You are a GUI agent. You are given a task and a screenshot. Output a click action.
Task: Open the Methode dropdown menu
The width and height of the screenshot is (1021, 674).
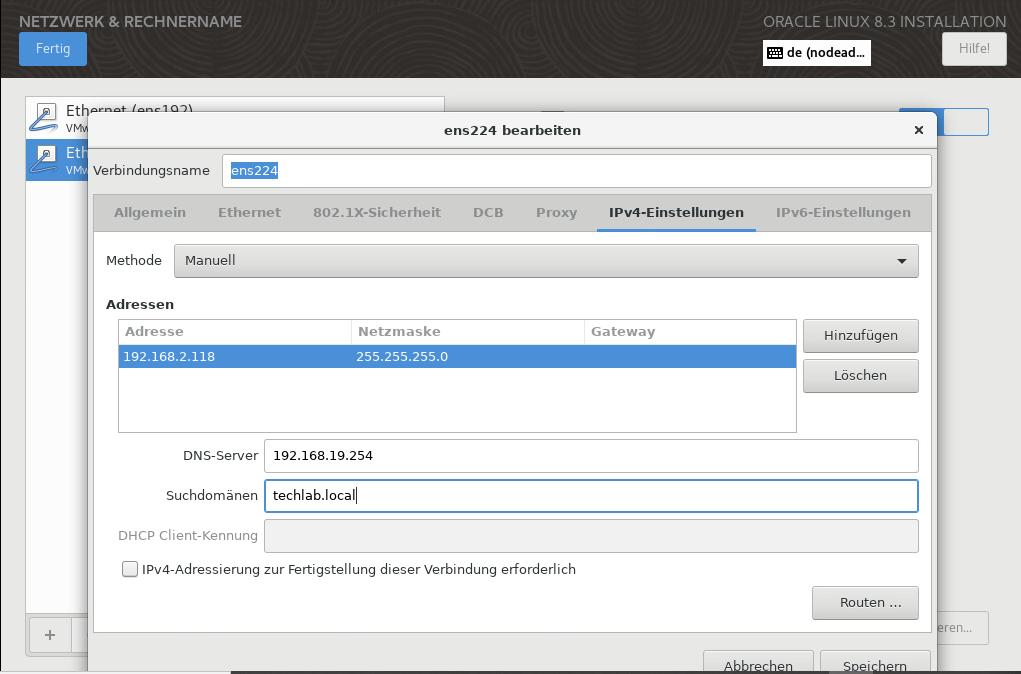[x=545, y=260]
